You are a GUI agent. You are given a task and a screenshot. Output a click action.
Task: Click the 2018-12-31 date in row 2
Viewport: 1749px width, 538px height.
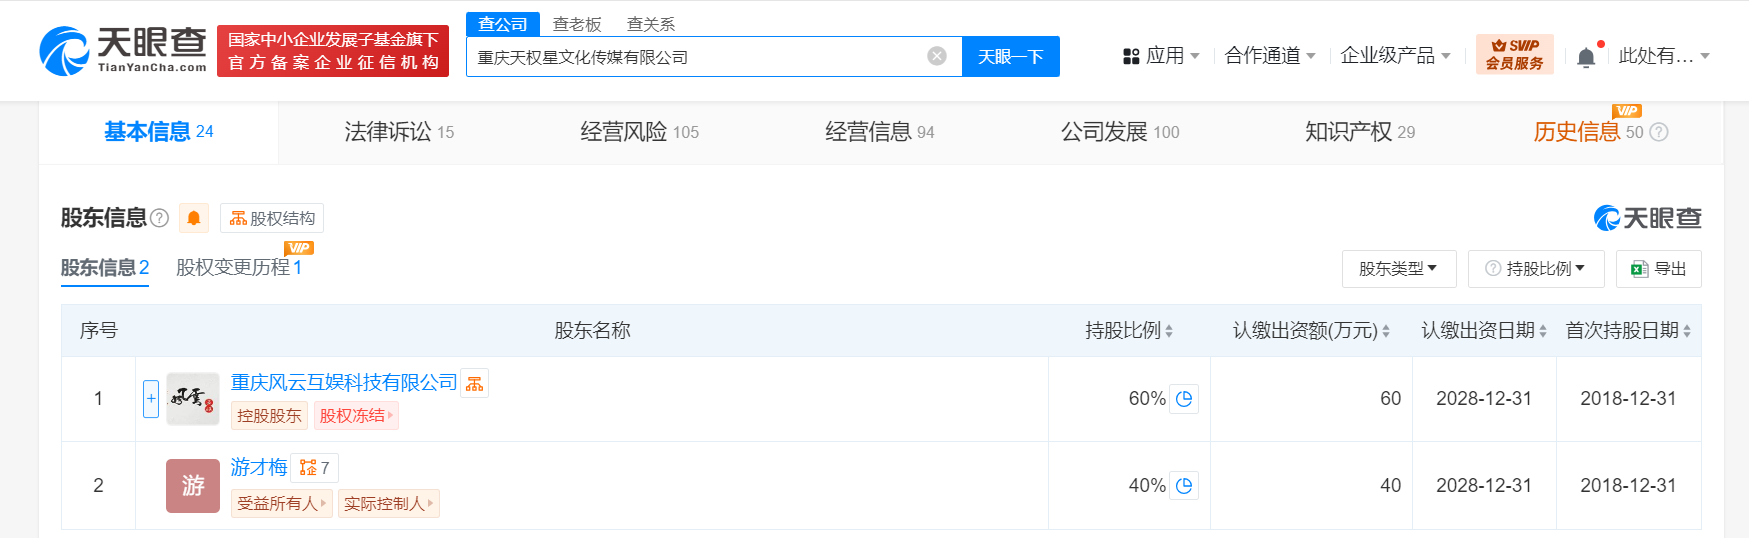pyautogui.click(x=1628, y=485)
